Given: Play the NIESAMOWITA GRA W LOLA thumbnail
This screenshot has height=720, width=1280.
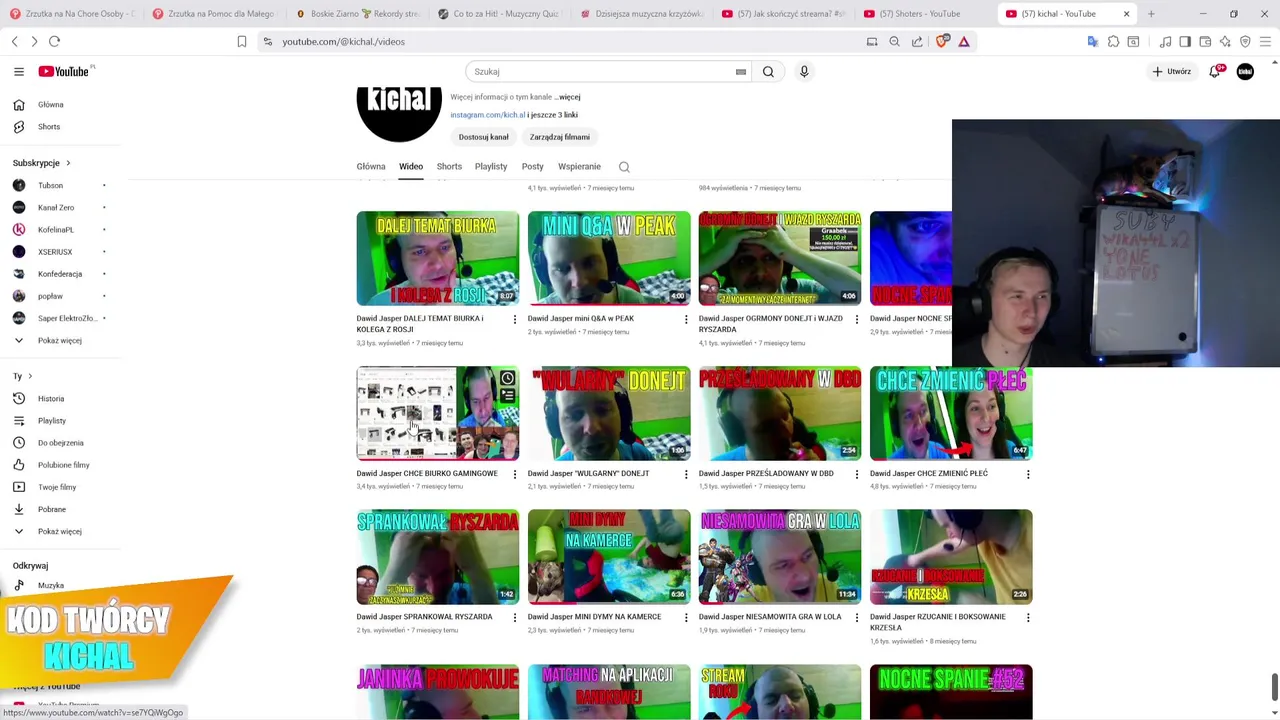Looking at the screenshot, I should click(x=780, y=557).
